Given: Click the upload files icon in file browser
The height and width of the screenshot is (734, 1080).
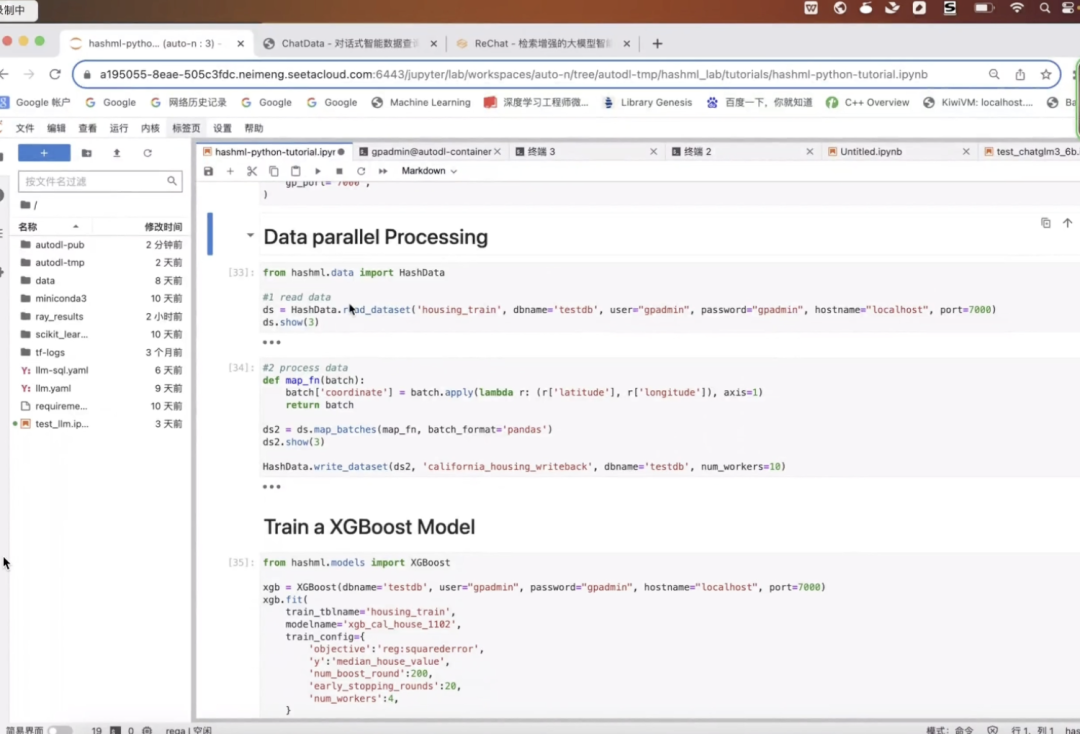Looking at the screenshot, I should click(117, 153).
